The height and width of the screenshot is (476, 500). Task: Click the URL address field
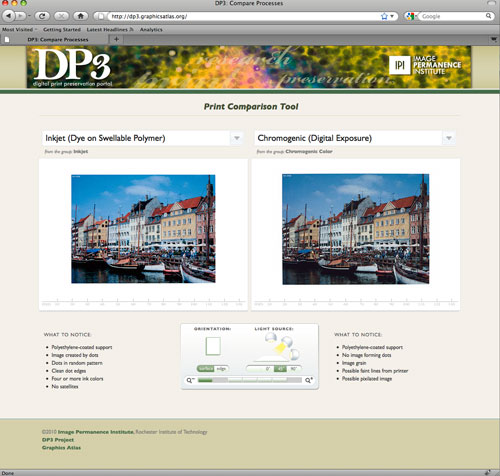245,16
